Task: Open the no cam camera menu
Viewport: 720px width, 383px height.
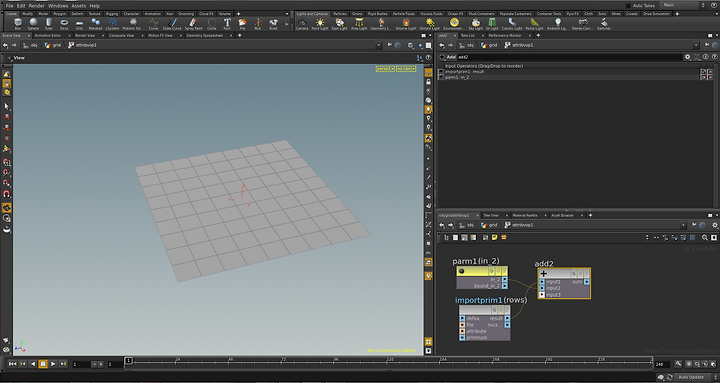Action: [x=406, y=69]
